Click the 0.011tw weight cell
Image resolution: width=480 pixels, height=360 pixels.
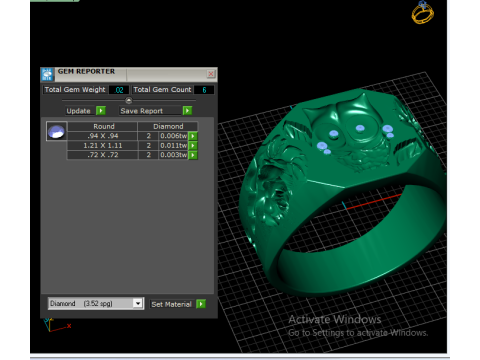[x=173, y=146]
